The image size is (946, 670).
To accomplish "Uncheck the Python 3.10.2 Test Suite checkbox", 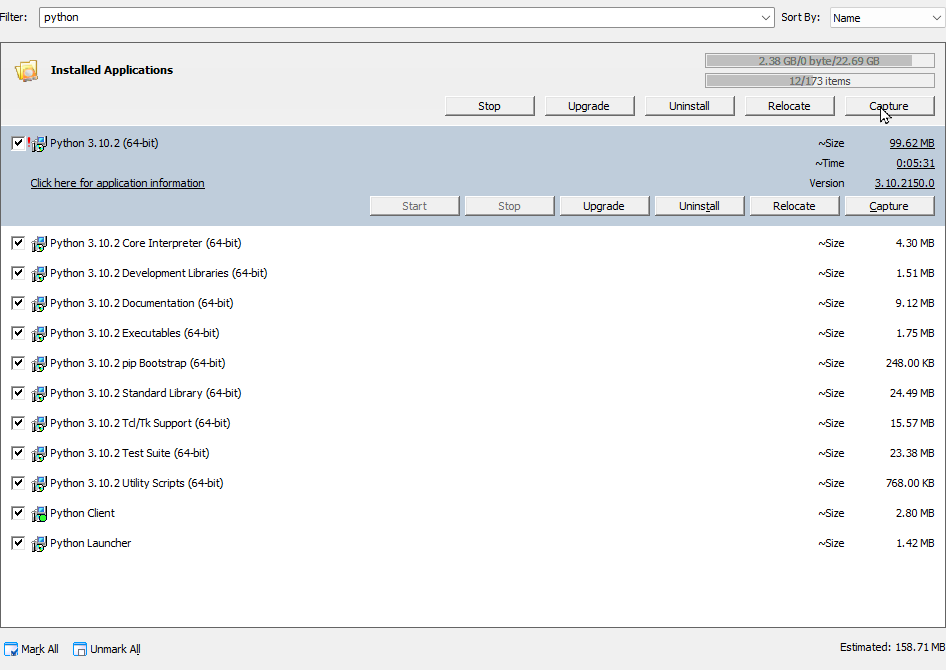I will point(17,453).
